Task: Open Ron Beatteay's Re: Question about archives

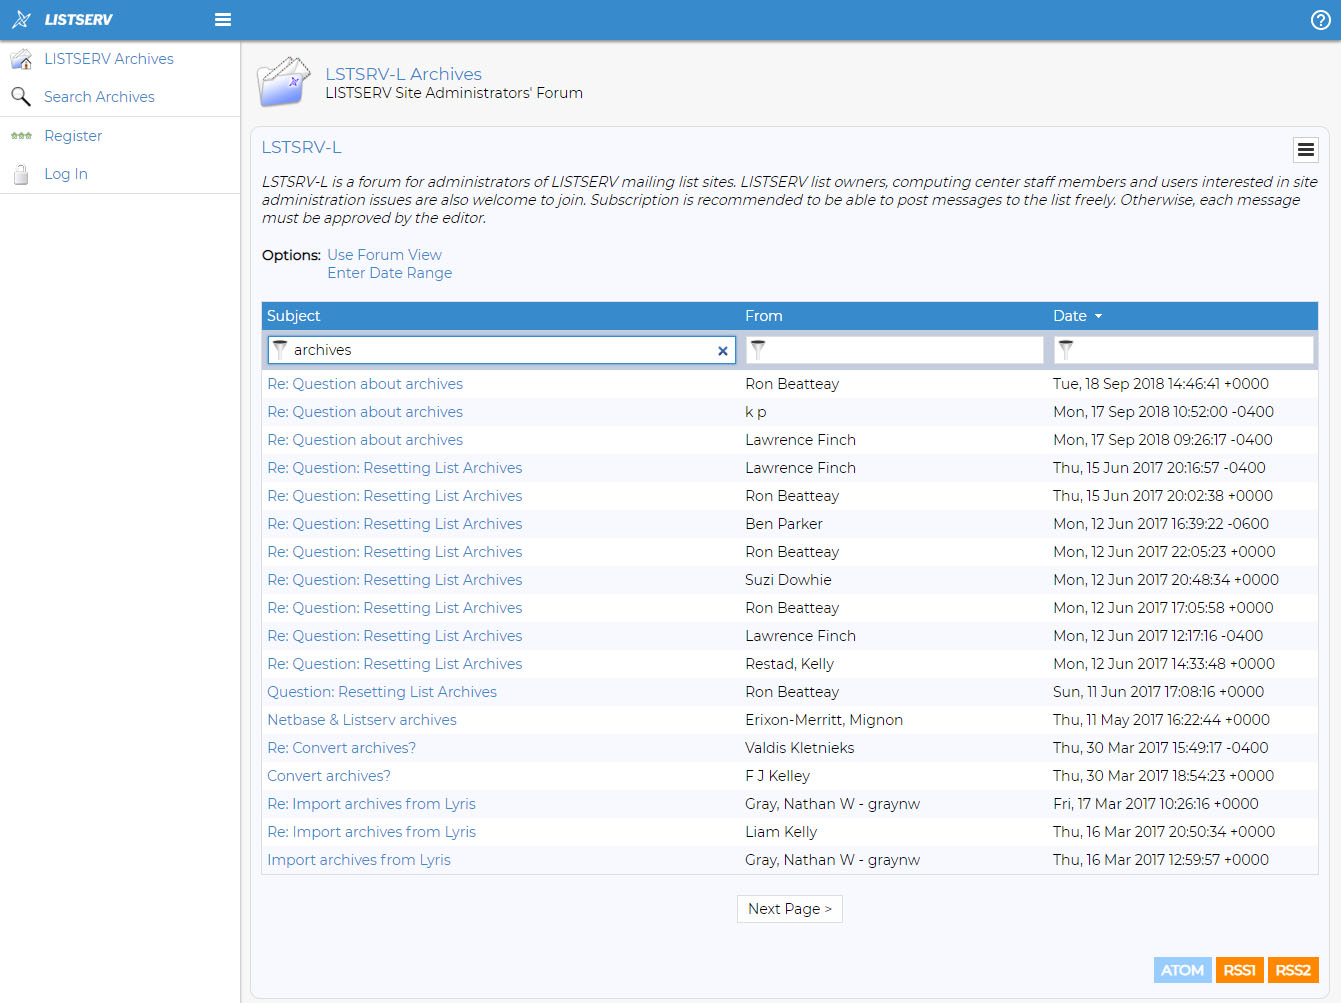Action: pos(365,384)
